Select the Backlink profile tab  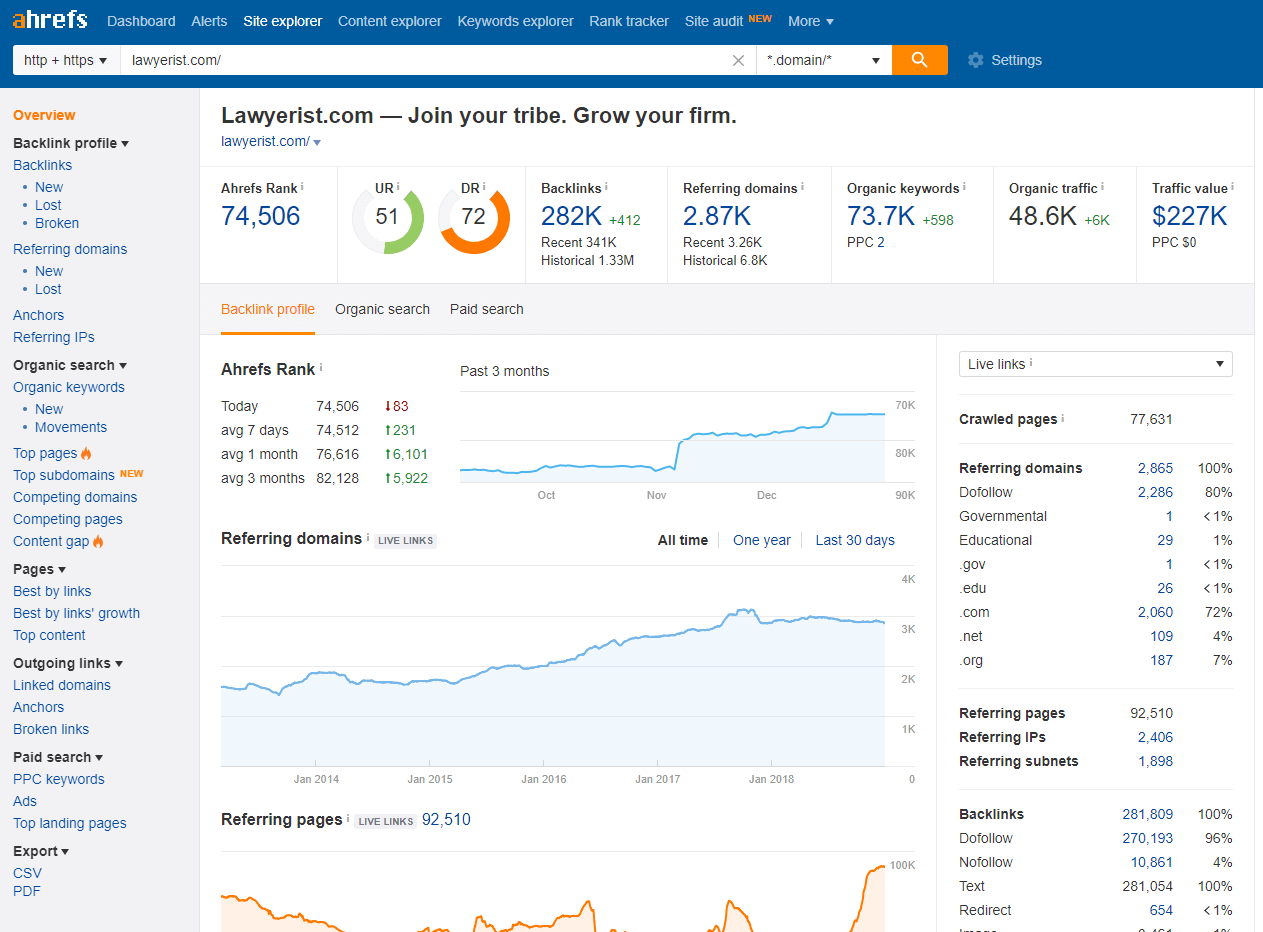tap(268, 309)
